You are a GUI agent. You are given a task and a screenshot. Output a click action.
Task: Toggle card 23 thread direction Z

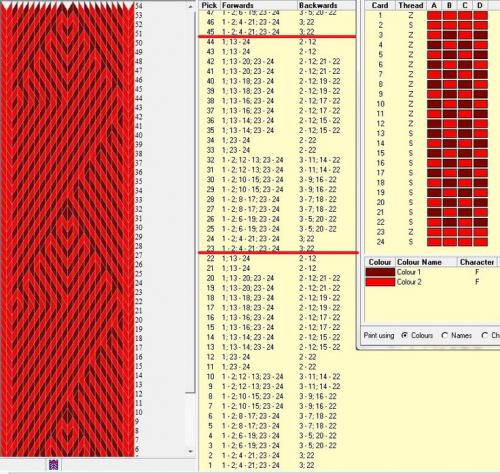coord(411,232)
